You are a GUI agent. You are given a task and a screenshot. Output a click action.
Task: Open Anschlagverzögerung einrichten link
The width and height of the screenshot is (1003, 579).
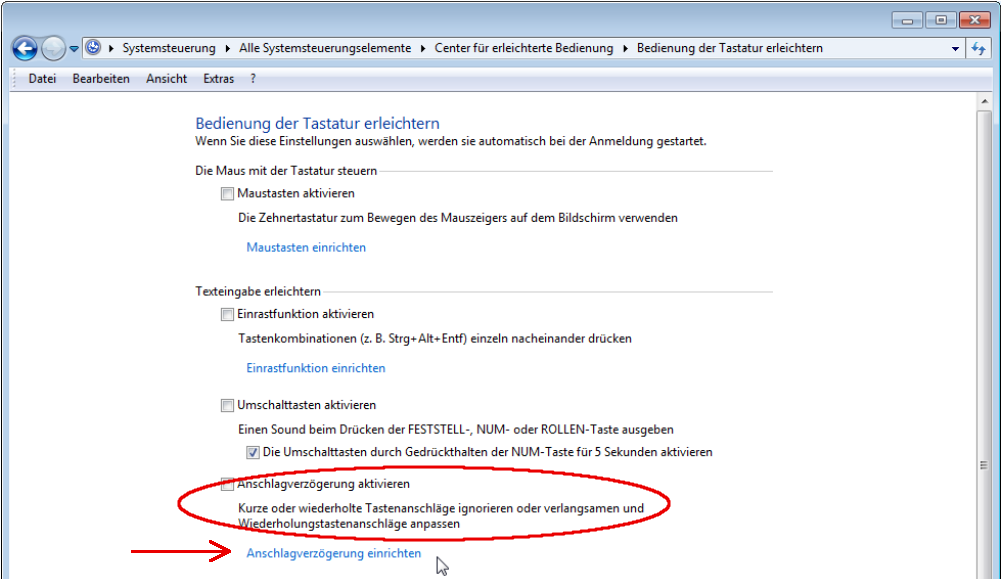coord(334,553)
